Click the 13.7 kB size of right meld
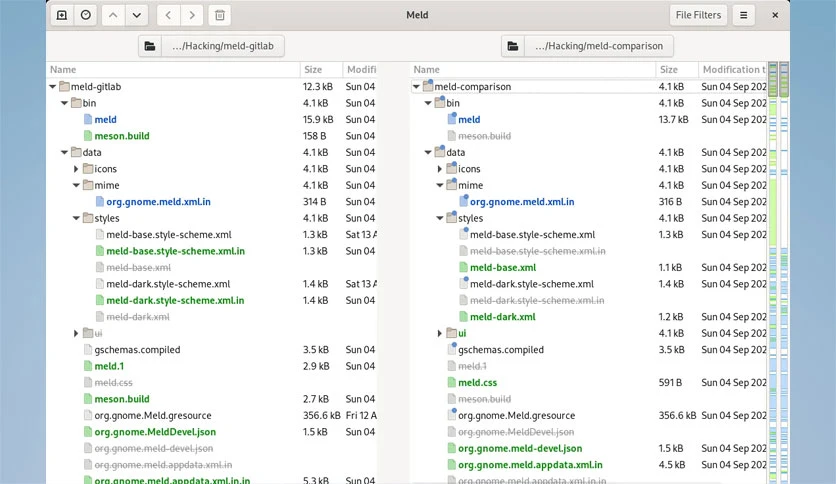Image resolution: width=836 pixels, height=484 pixels. (673, 119)
